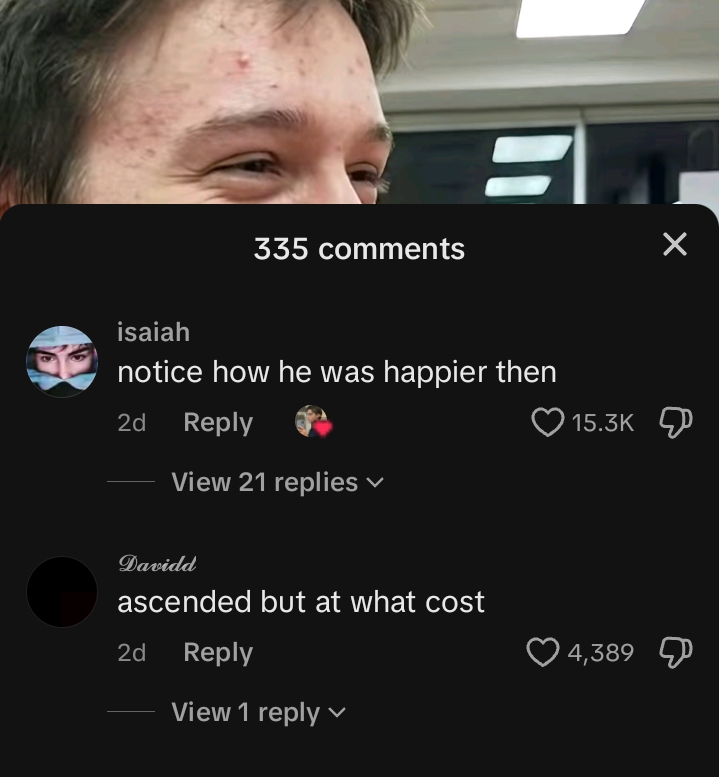Reply to isaiah's comment
The height and width of the screenshot is (777, 719).
point(218,423)
